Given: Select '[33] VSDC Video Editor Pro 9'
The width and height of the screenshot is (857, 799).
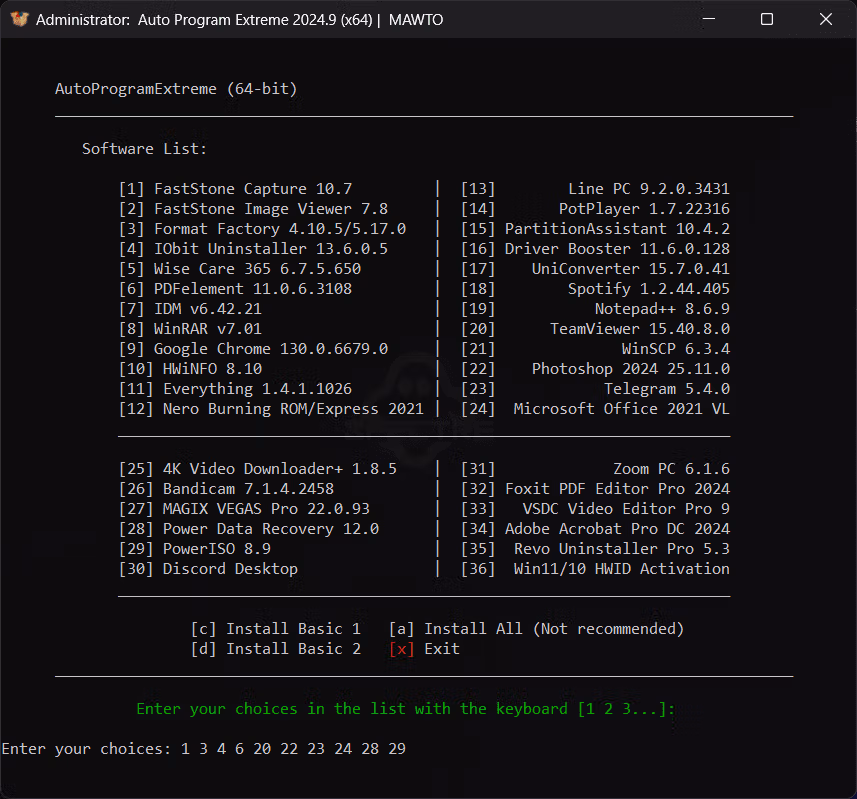Looking at the screenshot, I should (595, 509).
